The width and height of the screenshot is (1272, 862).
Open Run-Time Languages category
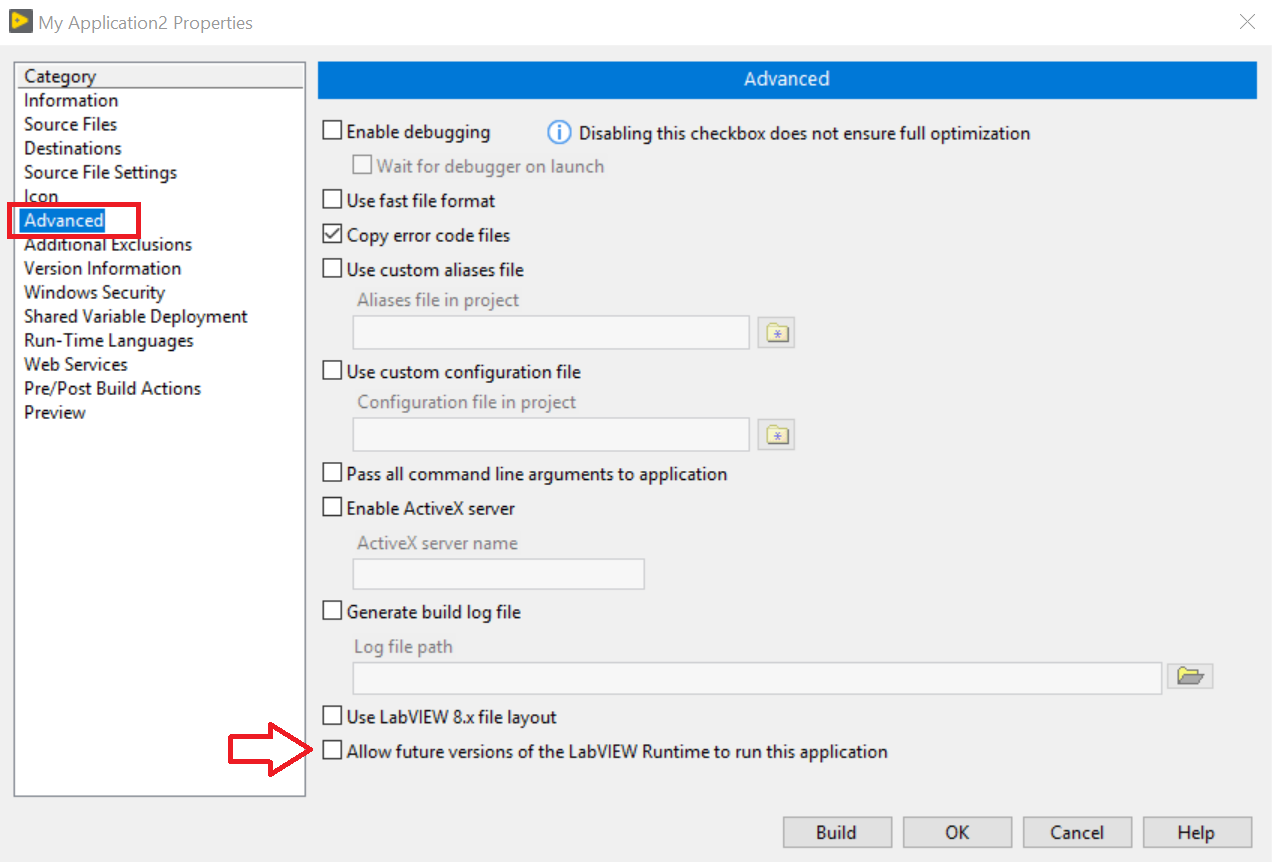pos(109,340)
